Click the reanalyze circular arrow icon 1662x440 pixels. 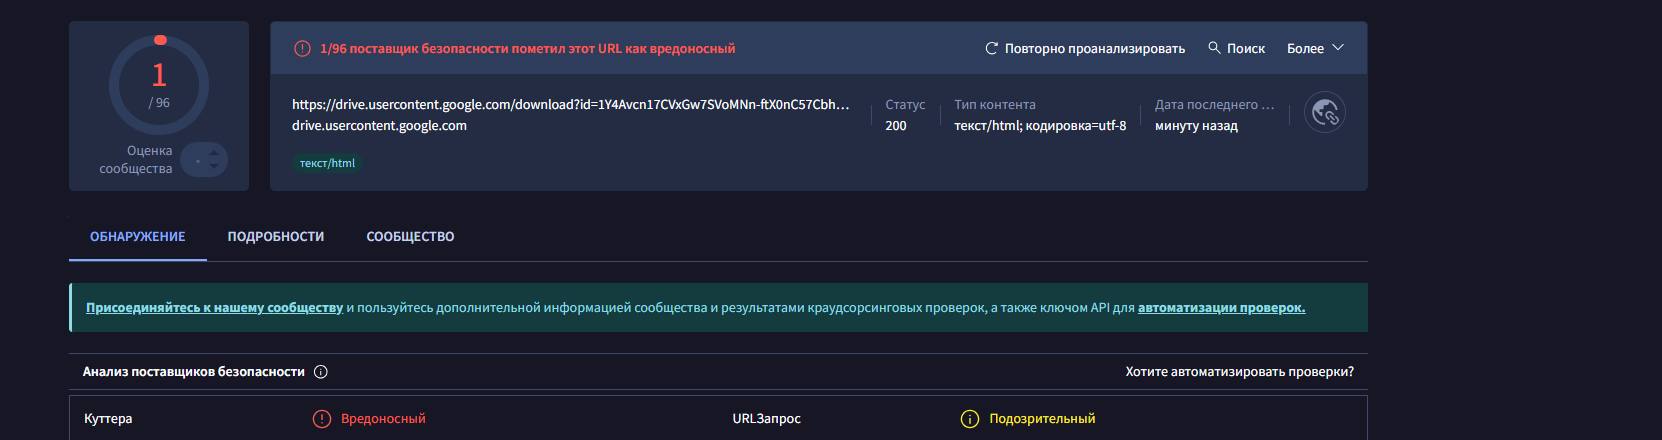click(x=992, y=48)
